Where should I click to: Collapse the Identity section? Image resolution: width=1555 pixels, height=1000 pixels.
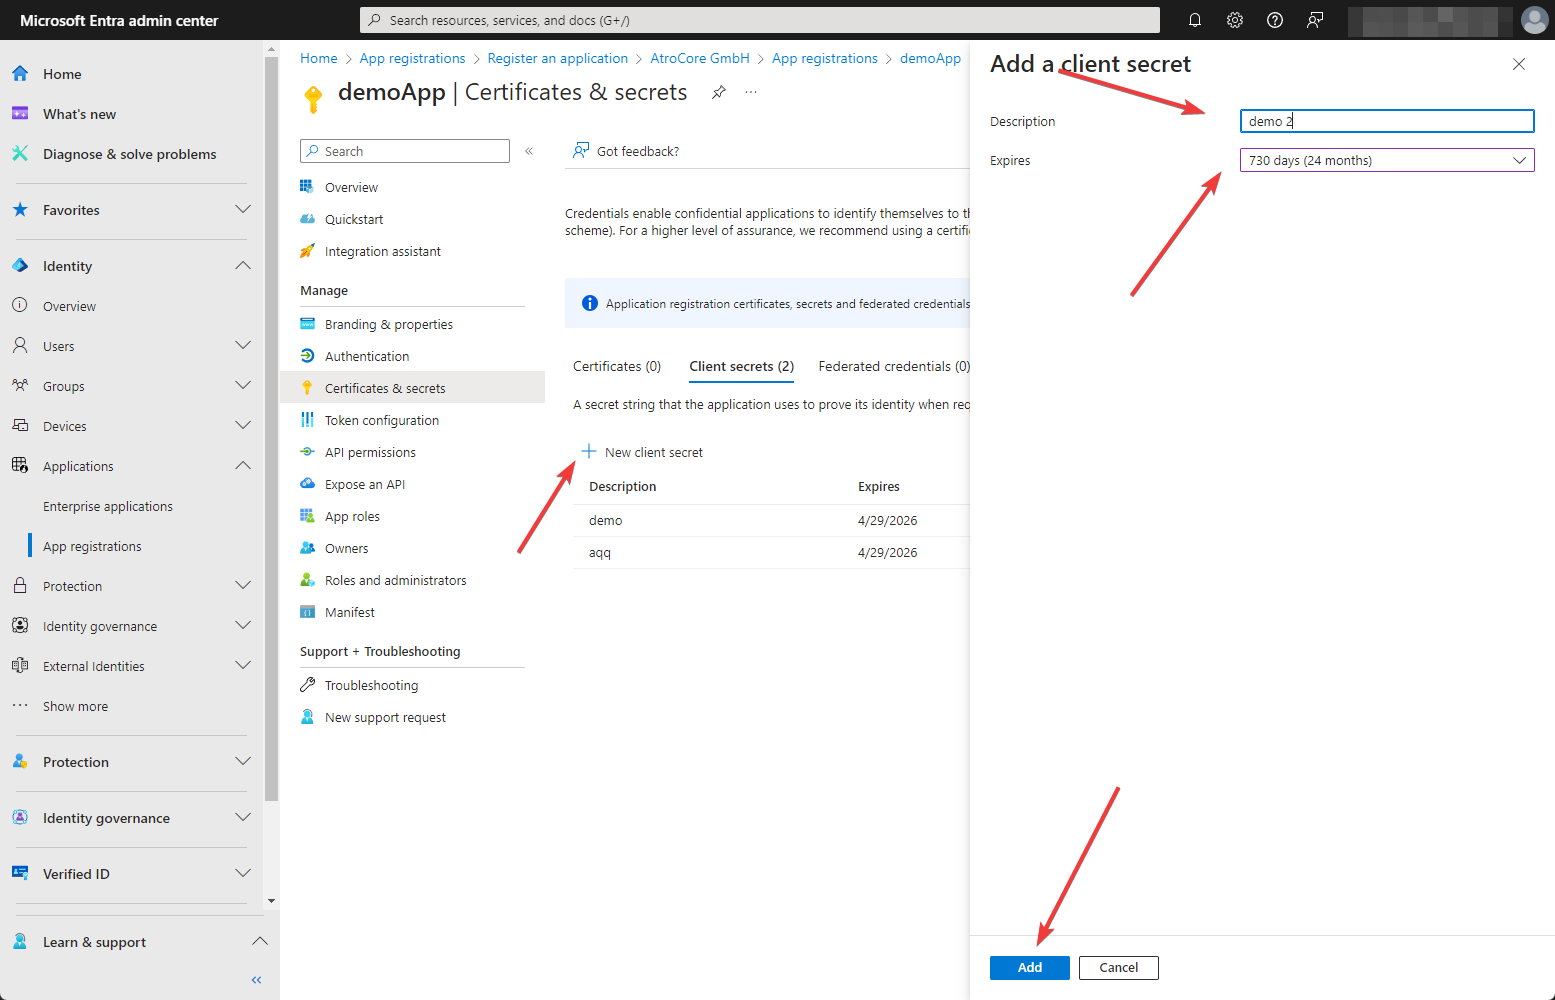tap(242, 265)
